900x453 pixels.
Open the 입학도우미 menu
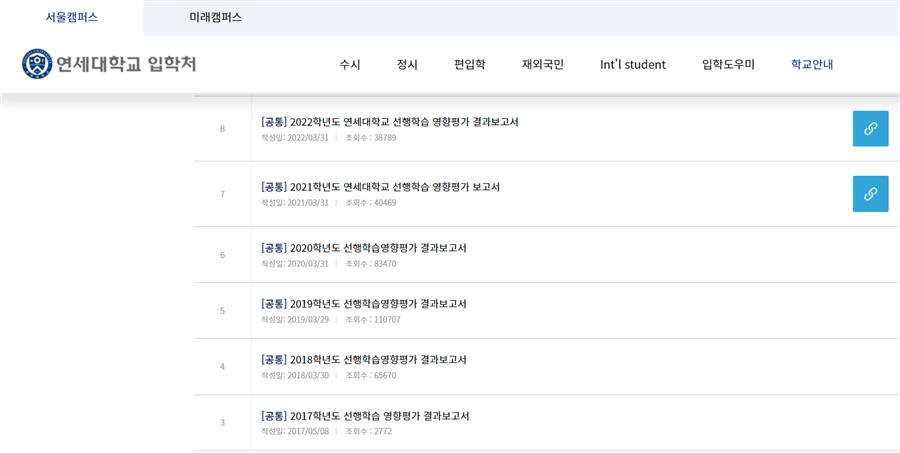pyautogui.click(x=728, y=64)
